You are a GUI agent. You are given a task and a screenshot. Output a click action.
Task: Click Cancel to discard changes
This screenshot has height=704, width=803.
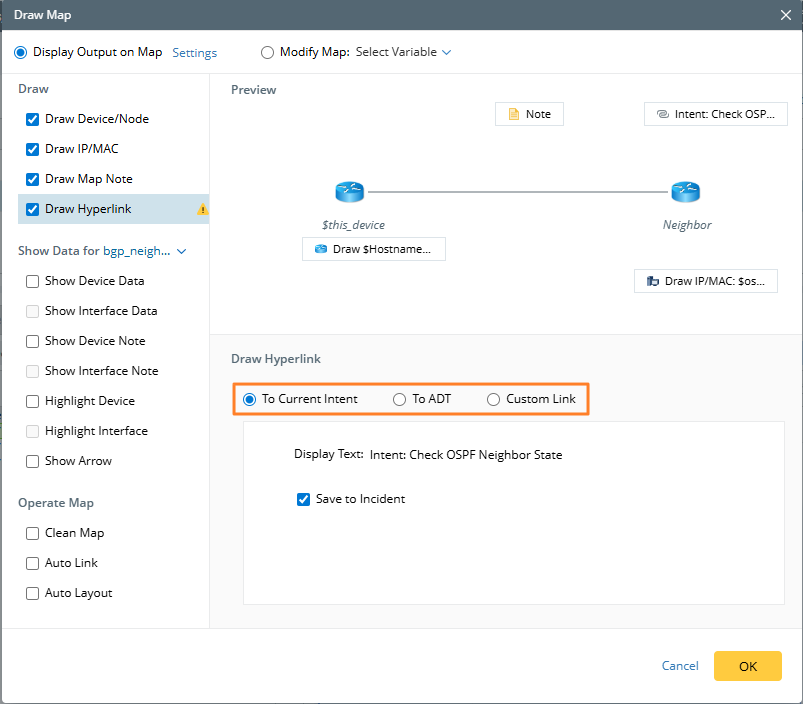680,666
